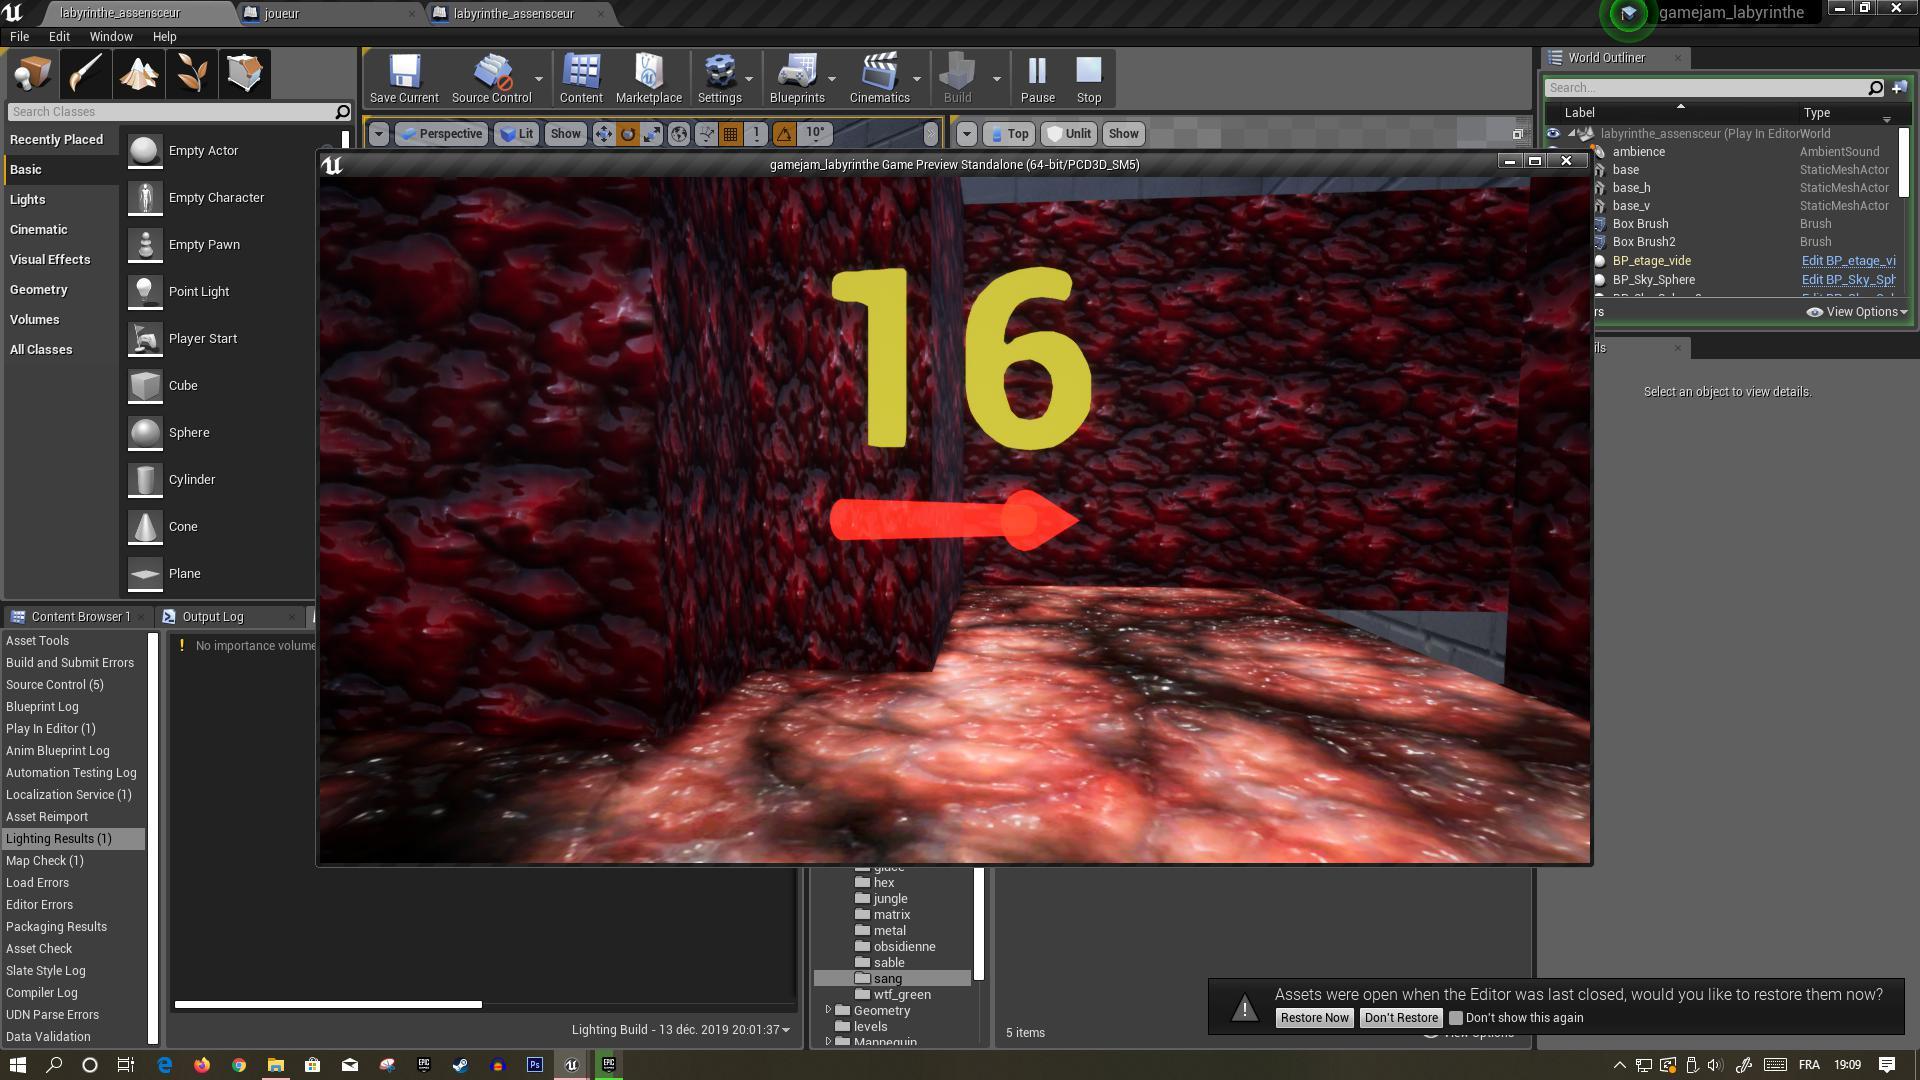Click the Search Classes input field
1920x1080 pixels.
(x=170, y=112)
